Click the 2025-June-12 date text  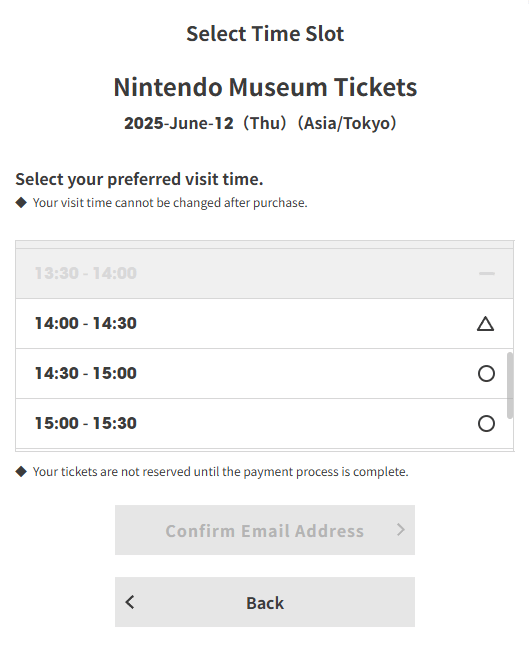tap(179, 123)
